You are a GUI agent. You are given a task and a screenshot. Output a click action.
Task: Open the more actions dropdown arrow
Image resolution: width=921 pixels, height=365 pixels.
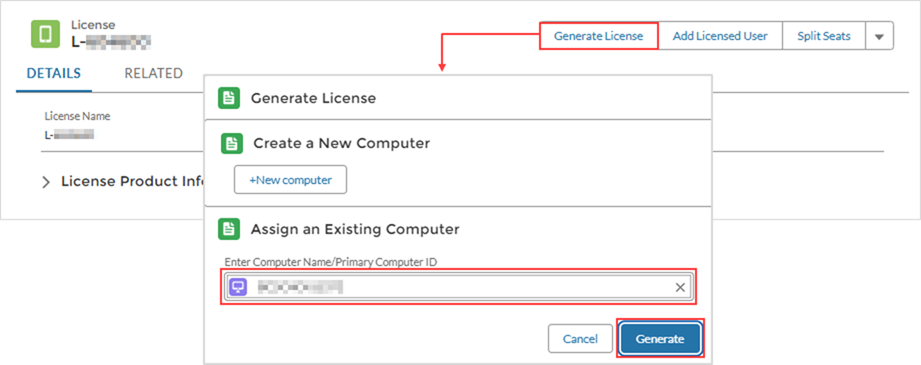879,36
